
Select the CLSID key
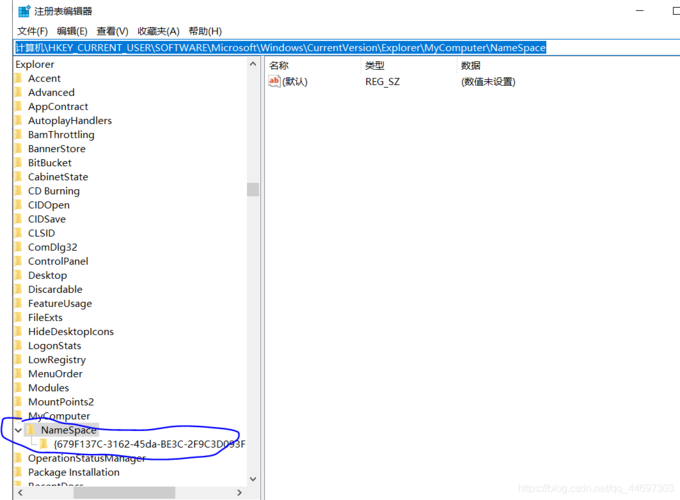[x=42, y=233]
